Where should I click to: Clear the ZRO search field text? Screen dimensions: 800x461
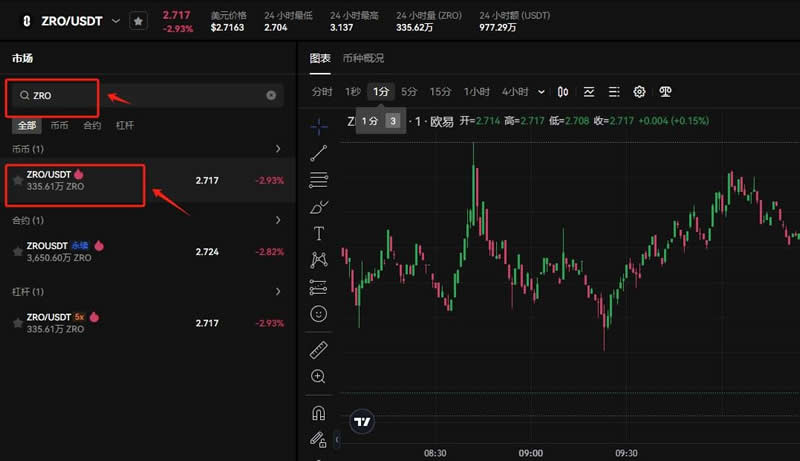tap(271, 96)
